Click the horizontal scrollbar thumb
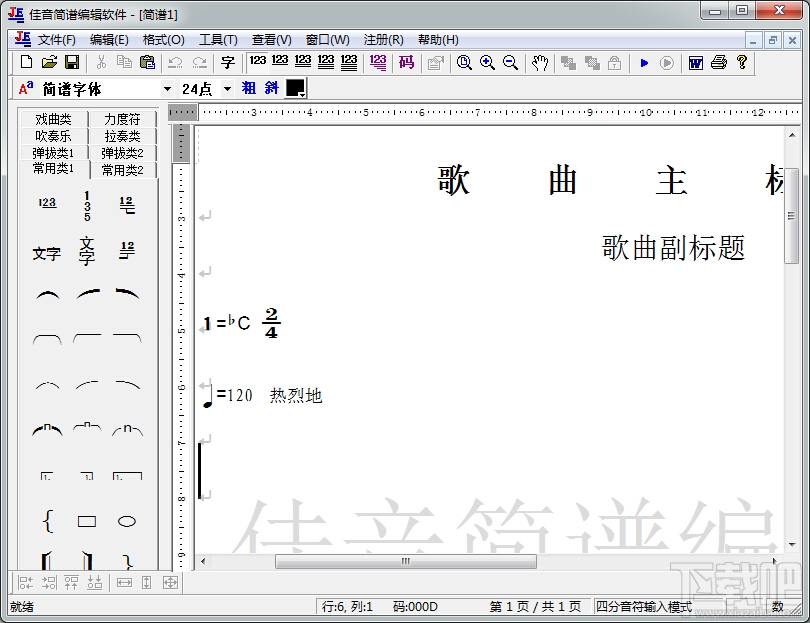The height and width of the screenshot is (623, 810). [406, 562]
